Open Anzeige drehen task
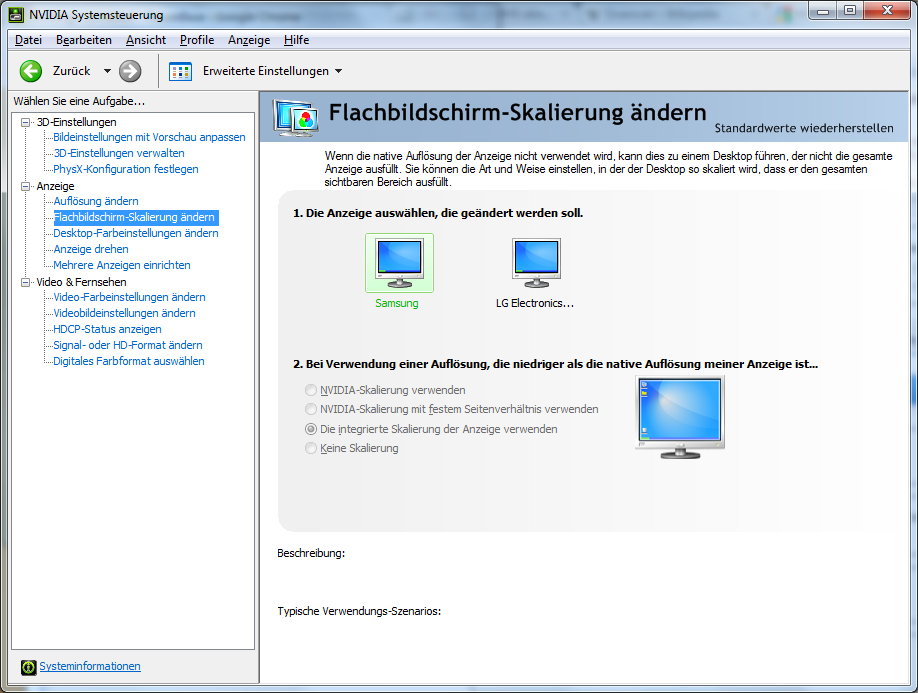Viewport: 918px width, 693px height. 91,249
